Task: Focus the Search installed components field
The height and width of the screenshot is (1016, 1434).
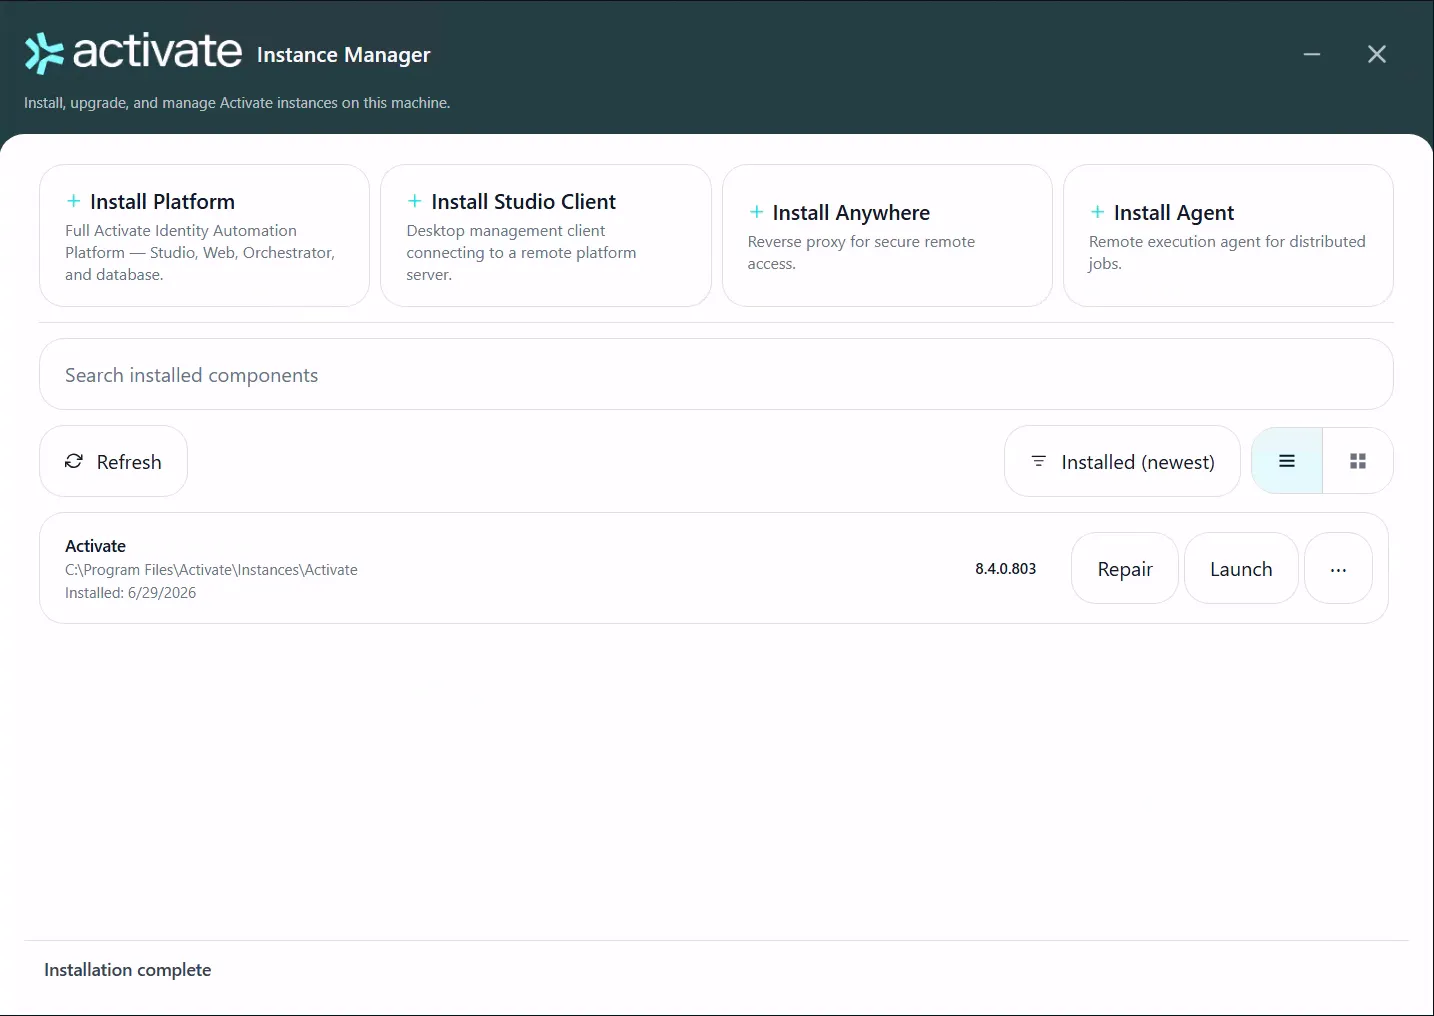Action: (x=716, y=375)
